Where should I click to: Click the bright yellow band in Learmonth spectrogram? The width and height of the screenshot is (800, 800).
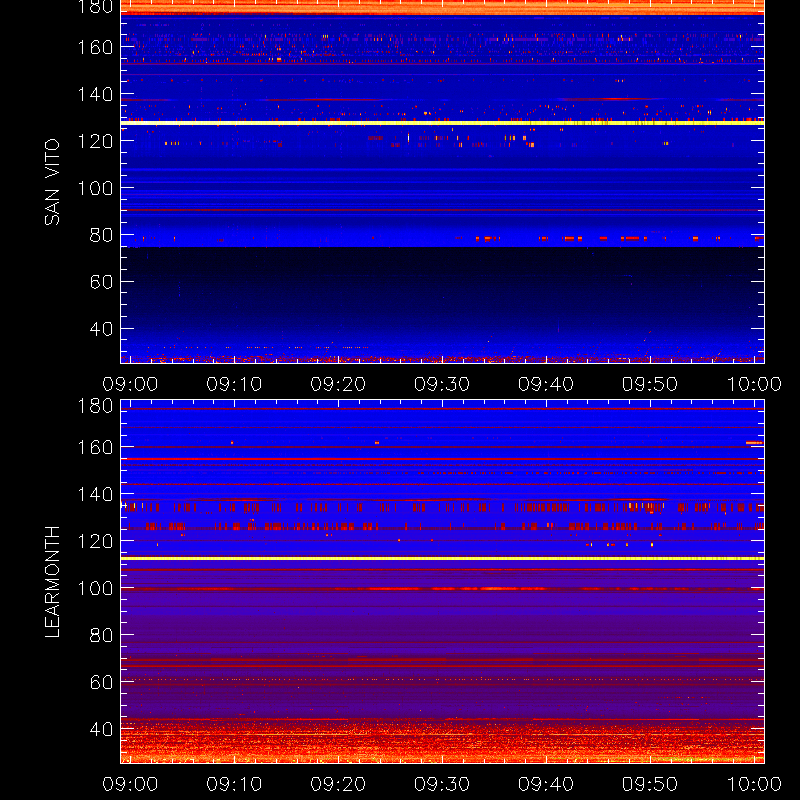[x=442, y=559]
